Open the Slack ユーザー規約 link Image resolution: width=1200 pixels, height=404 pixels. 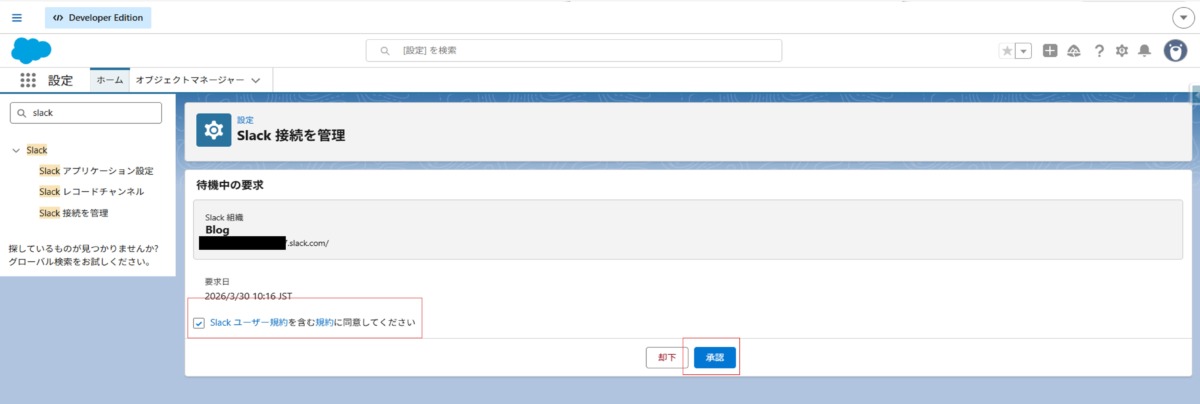[249, 323]
